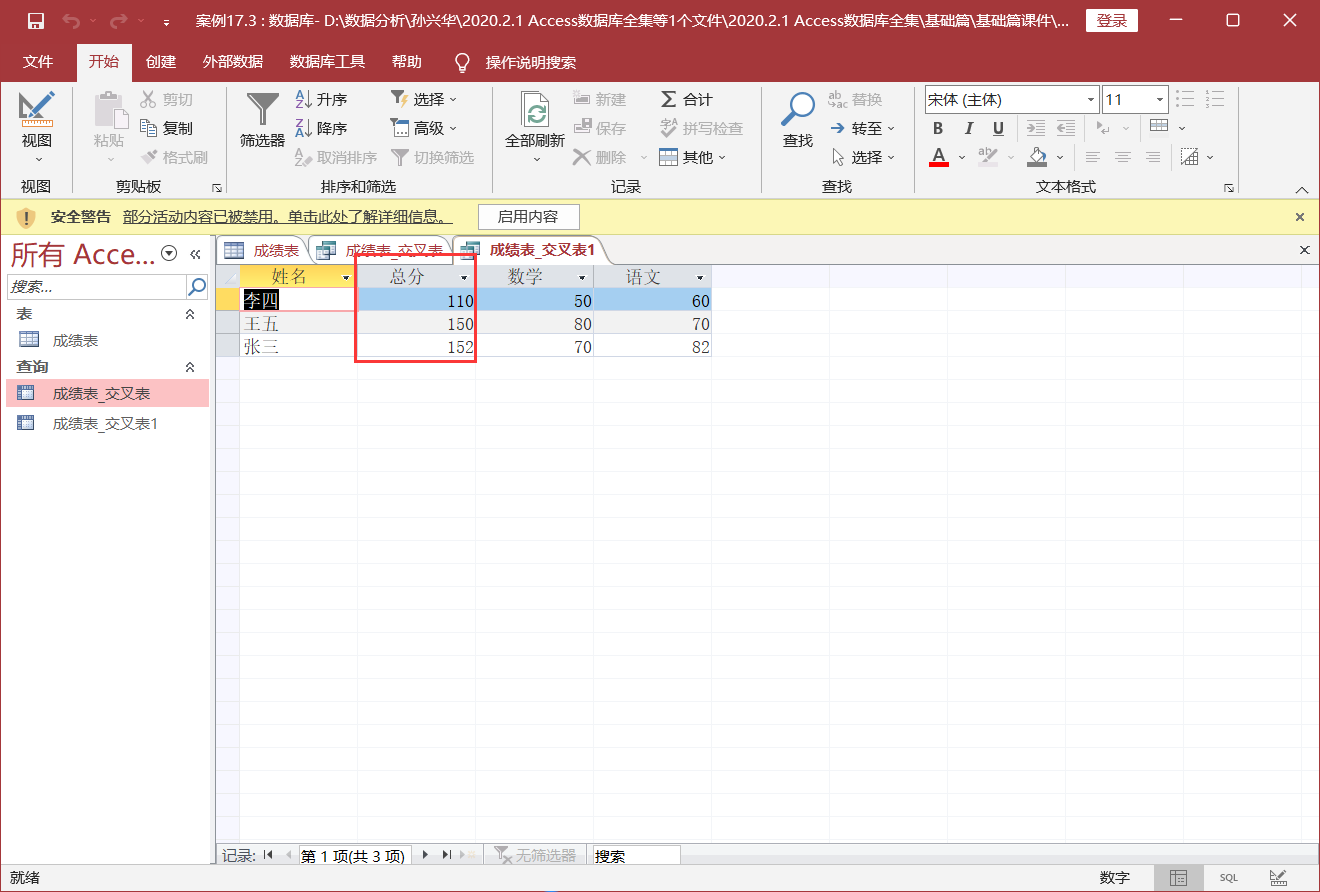1320x892 pixels.
Task: Switch to the 外部数据 ribbon tab
Action: [x=233, y=62]
